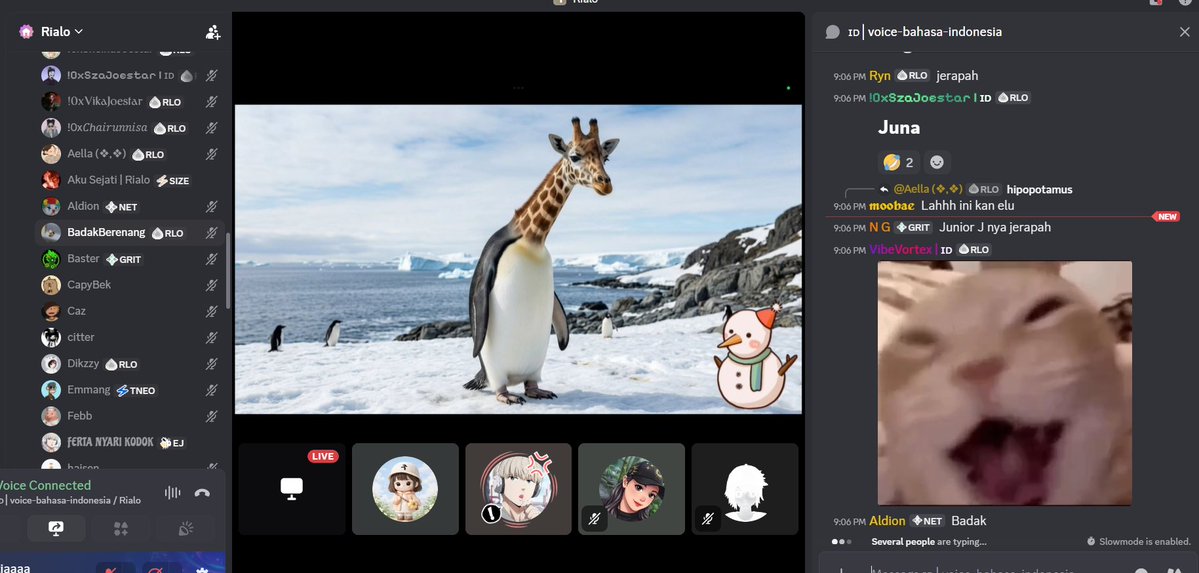
Task: Click the muted mic icon on Dikzzy row
Action: tap(212, 364)
